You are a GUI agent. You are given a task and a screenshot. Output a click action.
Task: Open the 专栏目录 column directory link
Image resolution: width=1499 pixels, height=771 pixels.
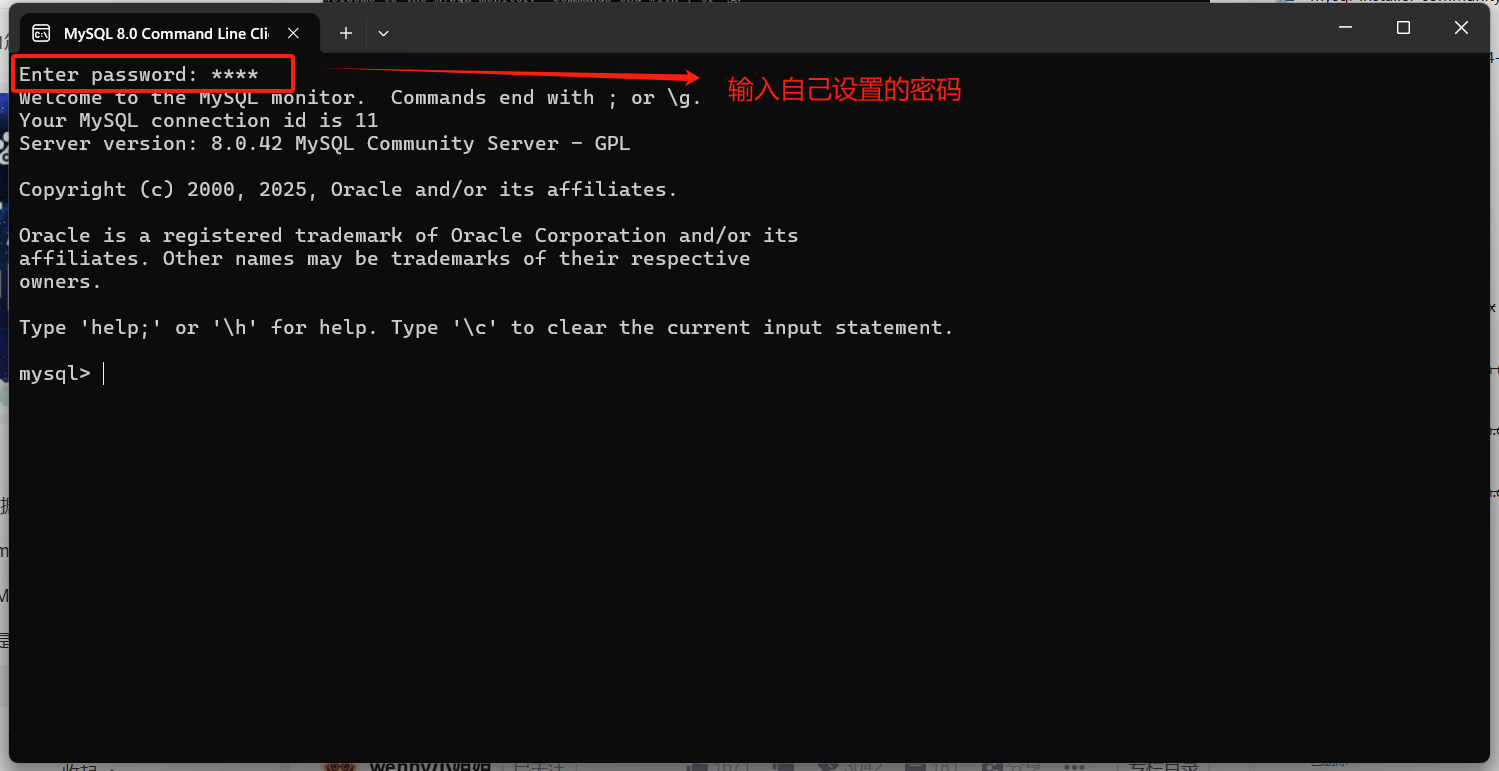pyautogui.click(x=1168, y=766)
